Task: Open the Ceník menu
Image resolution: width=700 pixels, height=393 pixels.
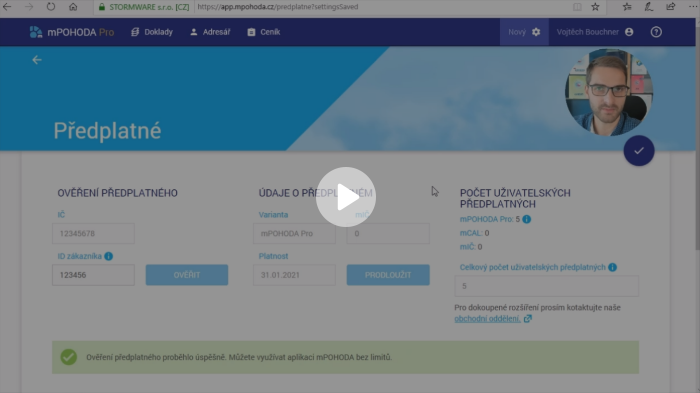Action: (x=264, y=32)
